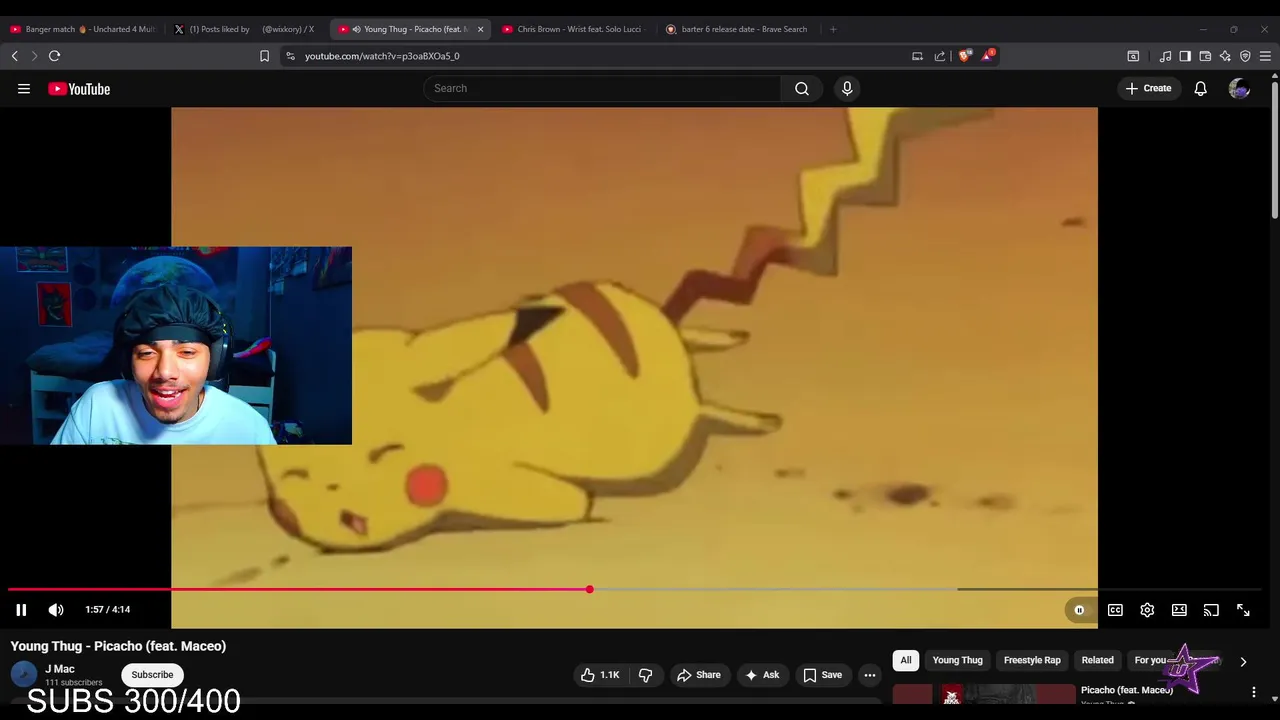Open suggested Picacho (feat. Maceo) title
This screenshot has height=720, width=1280.
(x=1127, y=690)
